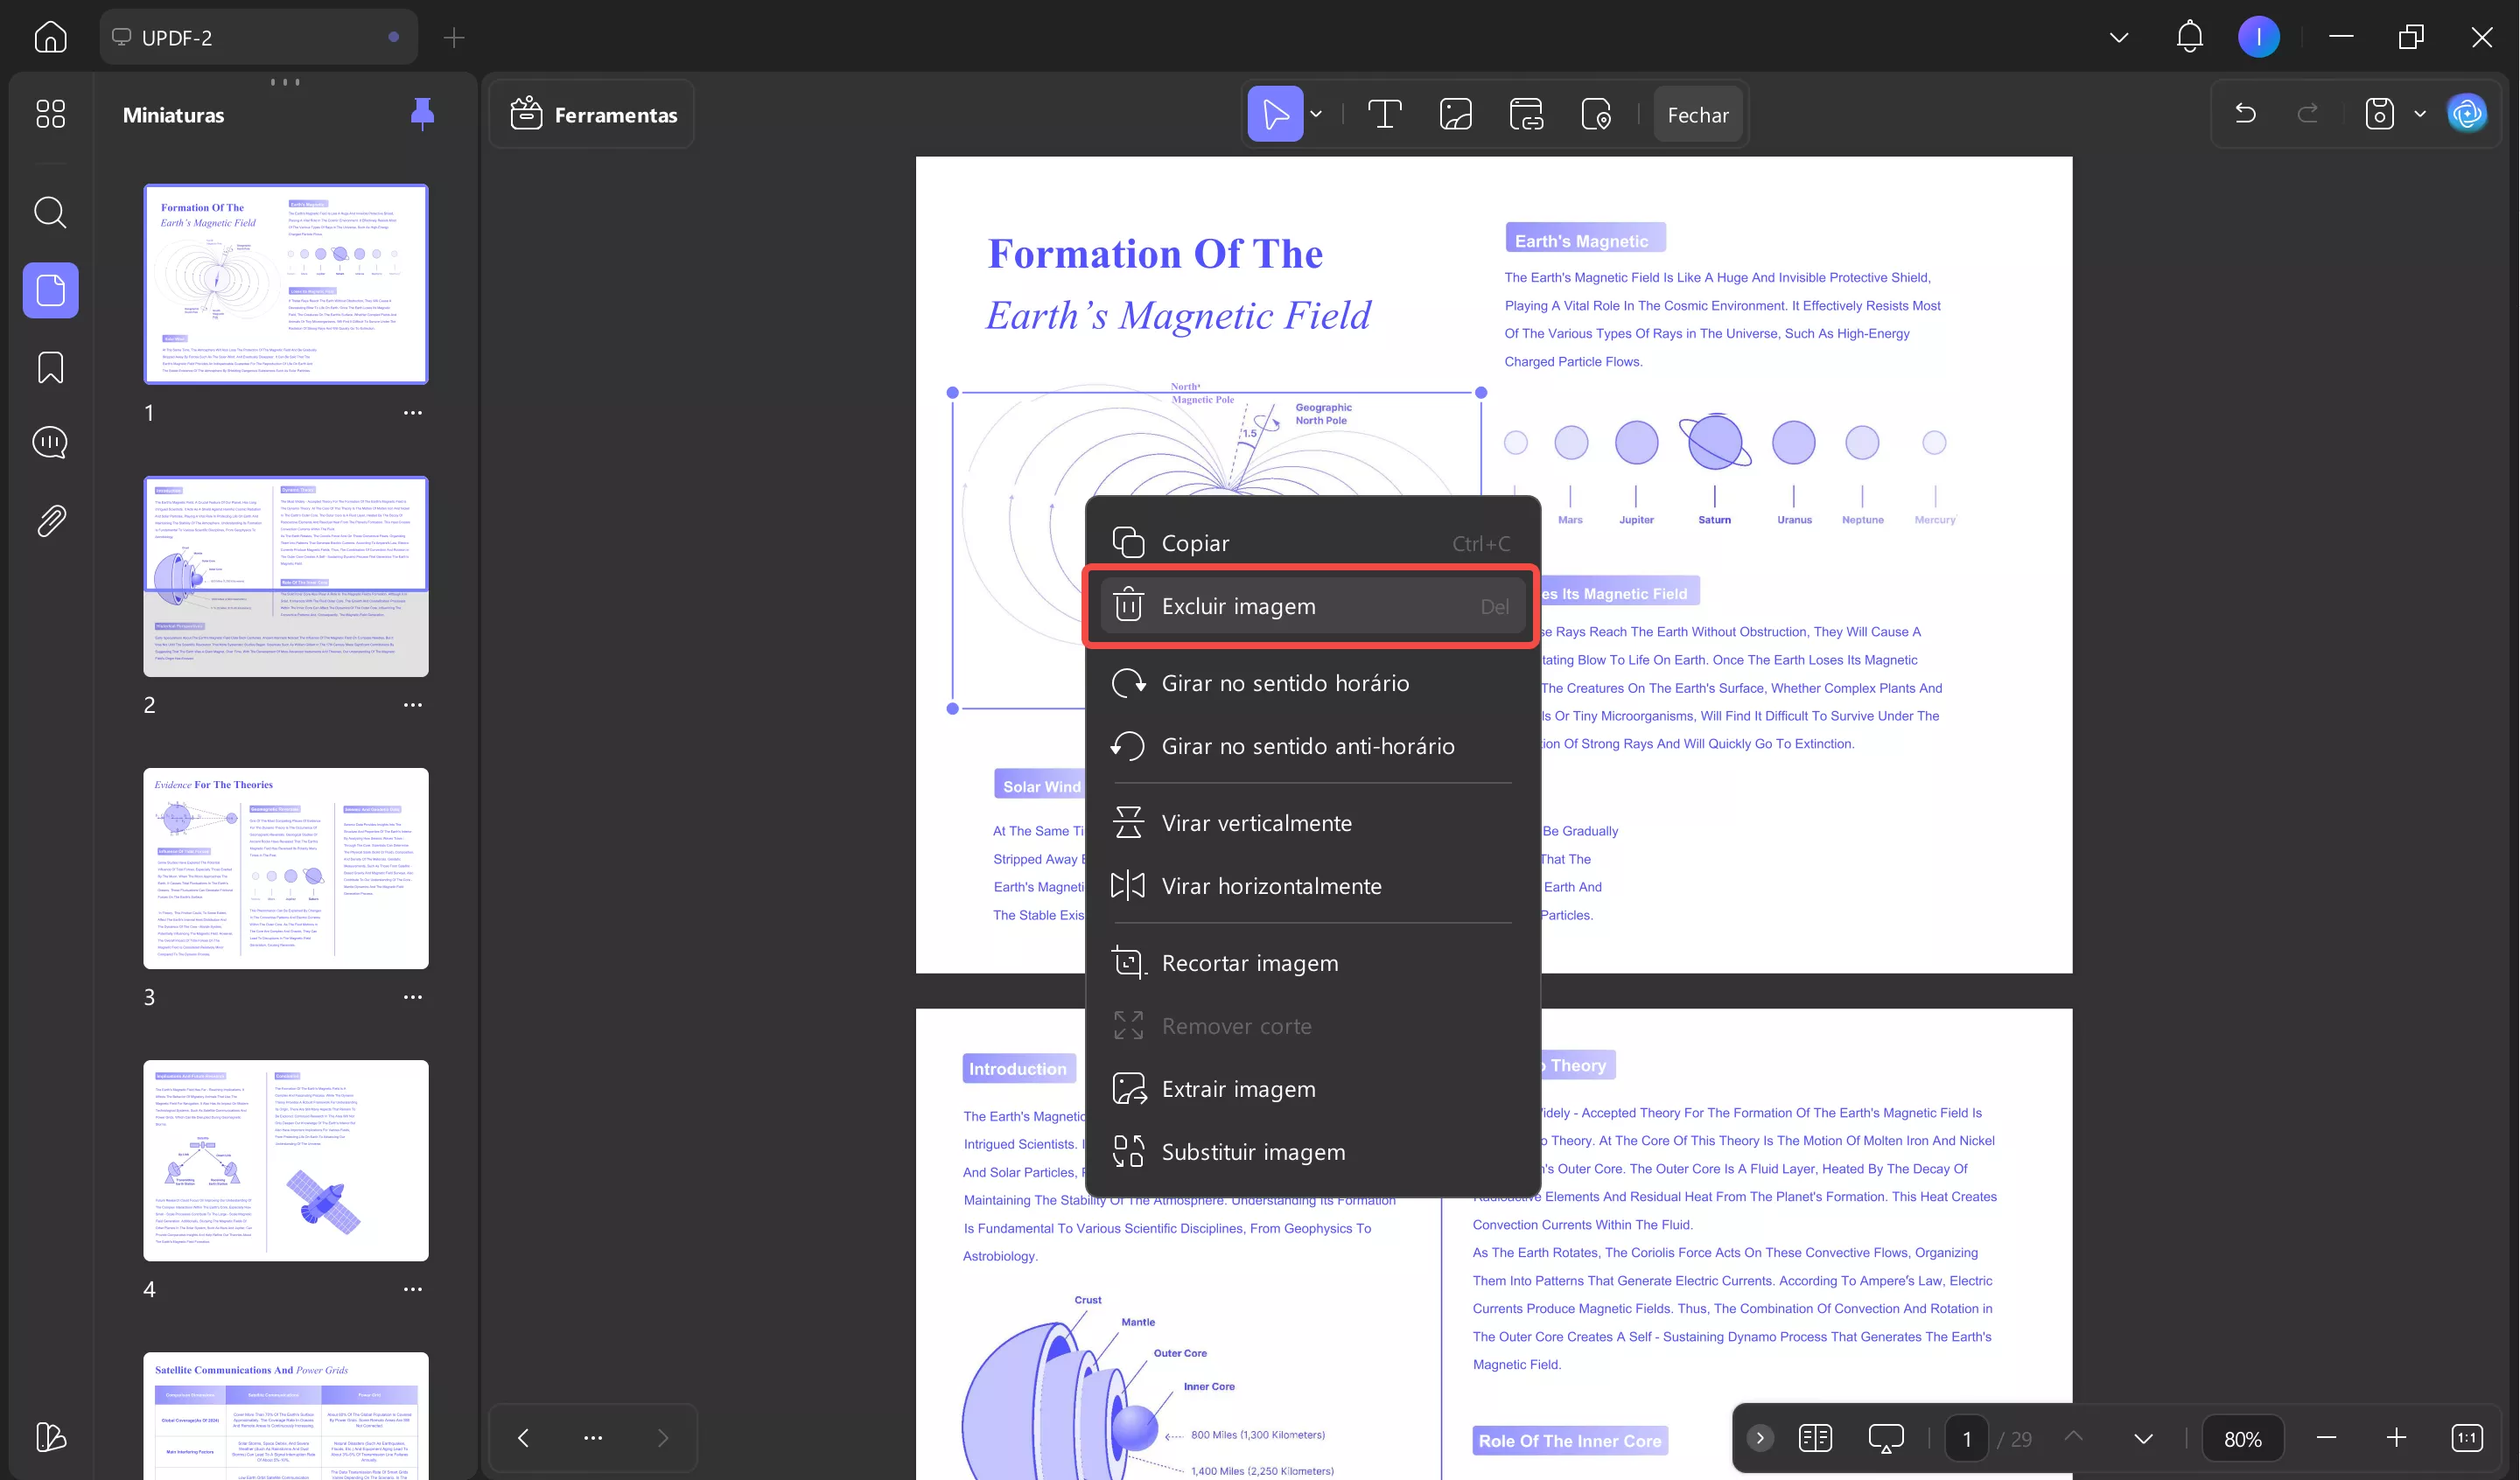Viewport: 2520px width, 1480px height.
Task: Click the Fechar button
Action: (1697, 115)
